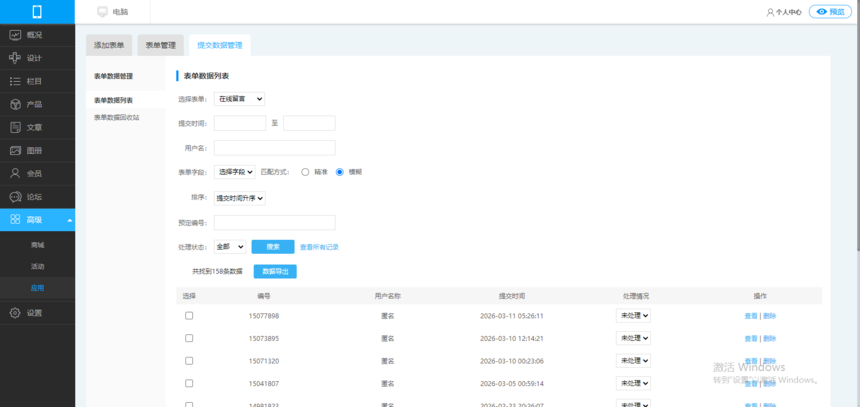Click the 论坛 forum chat icon
This screenshot has height=407, width=860.
(x=15, y=197)
